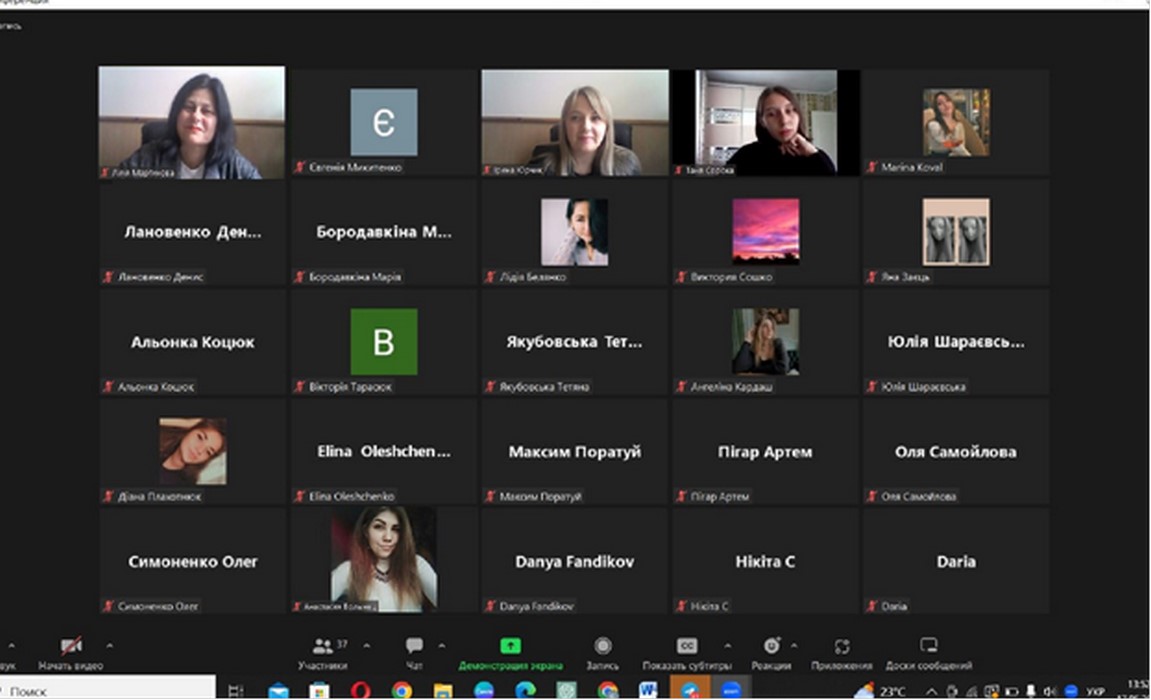This screenshot has height=700, width=1151.
Task: Select Tanya Soroka's video tile
Action: click(765, 122)
